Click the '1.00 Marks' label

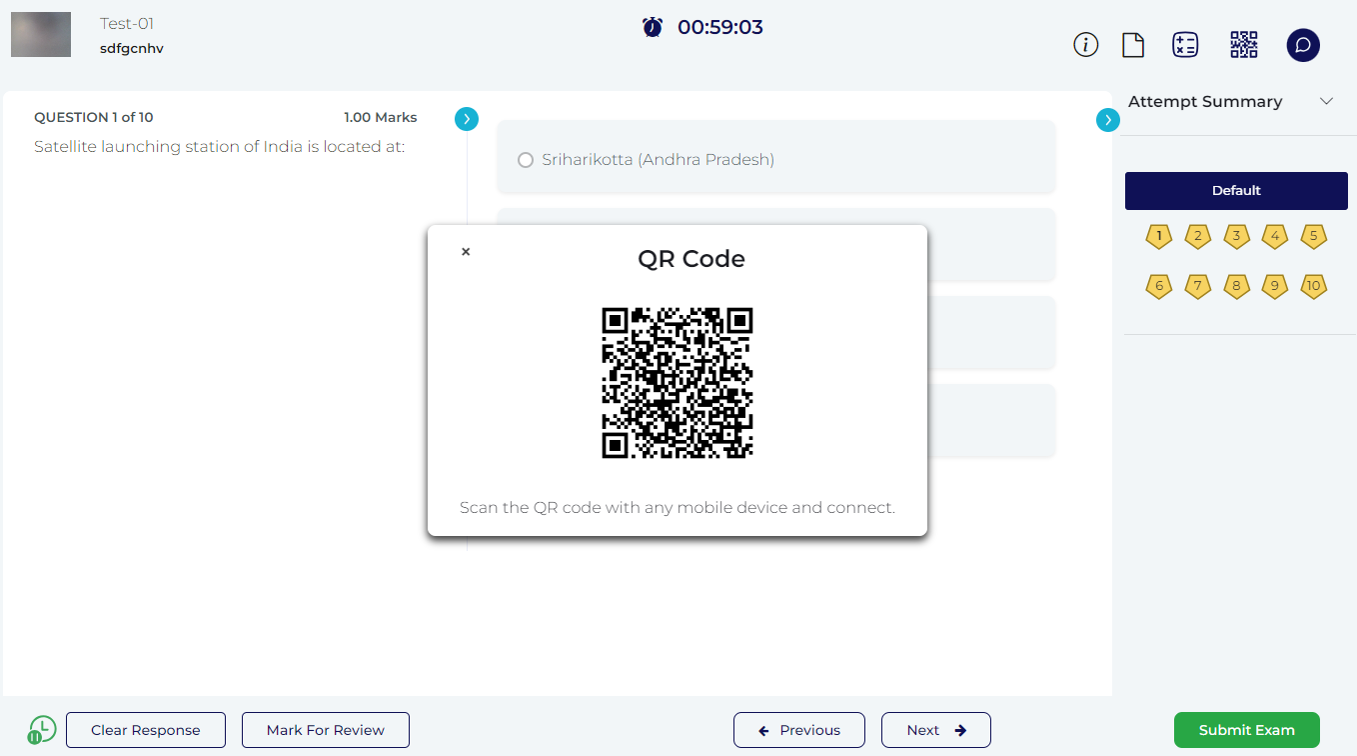click(380, 117)
